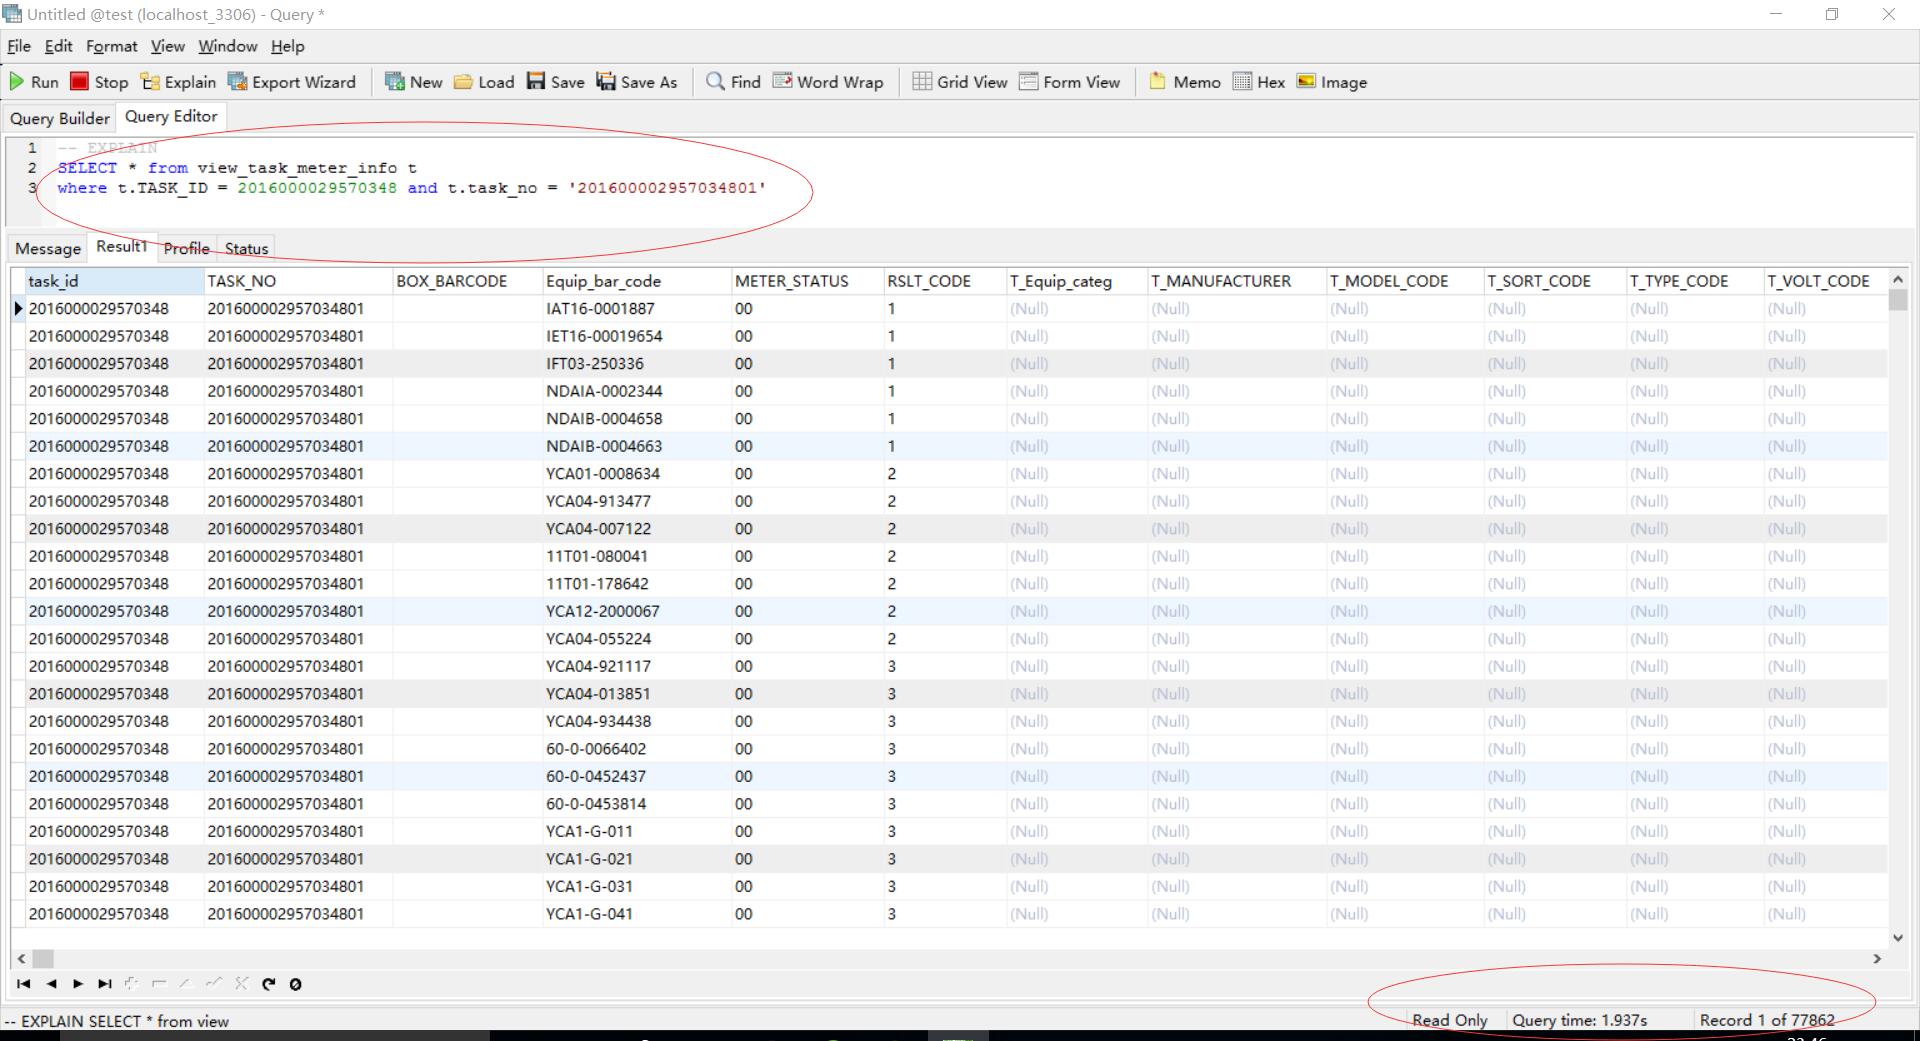Click the refresh results icon
1920x1041 pixels.
pos(268,984)
